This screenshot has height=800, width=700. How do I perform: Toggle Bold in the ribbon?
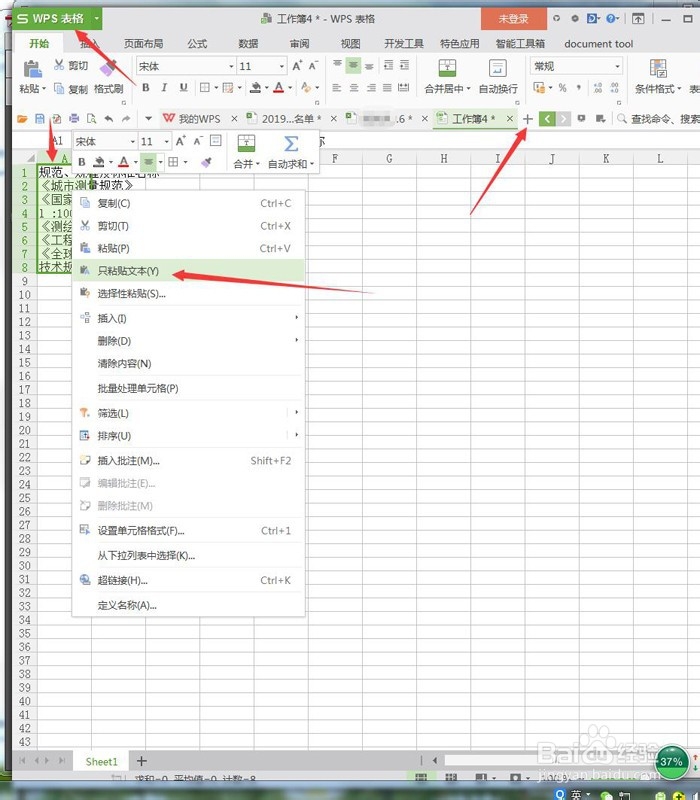click(146, 88)
